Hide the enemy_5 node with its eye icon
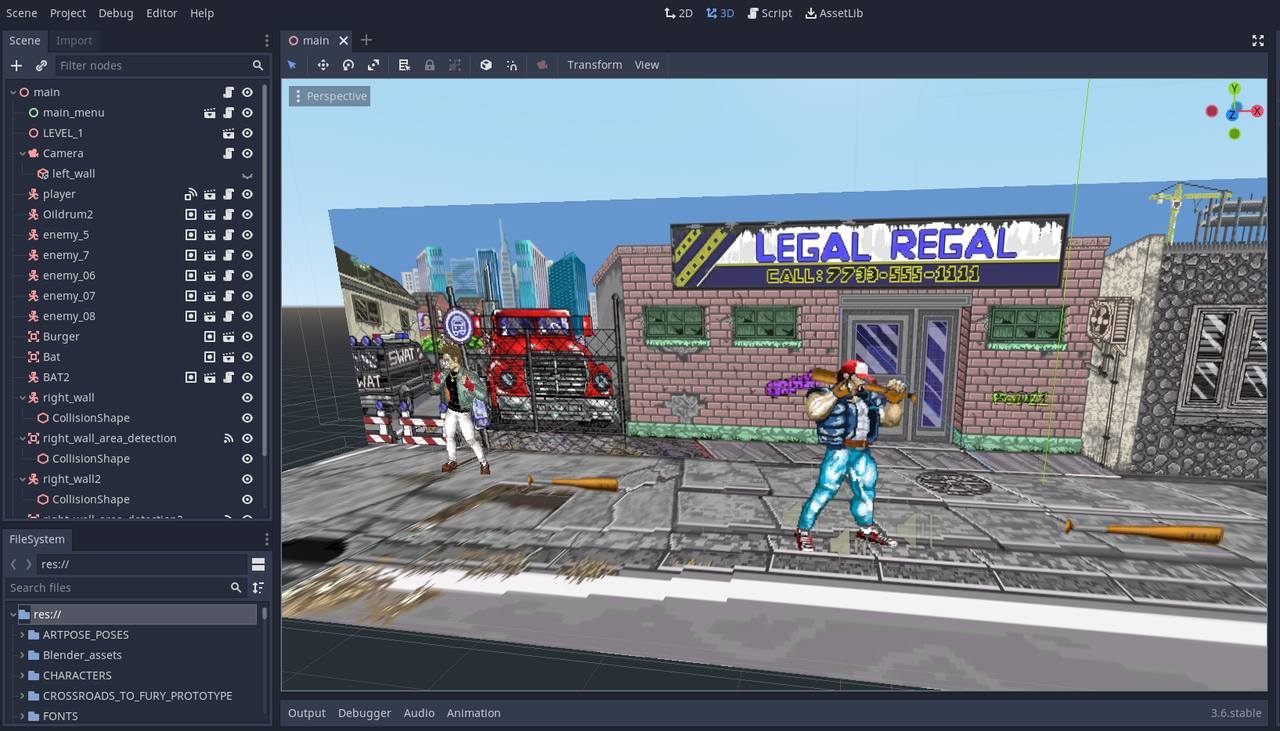This screenshot has width=1280, height=731. click(246, 234)
